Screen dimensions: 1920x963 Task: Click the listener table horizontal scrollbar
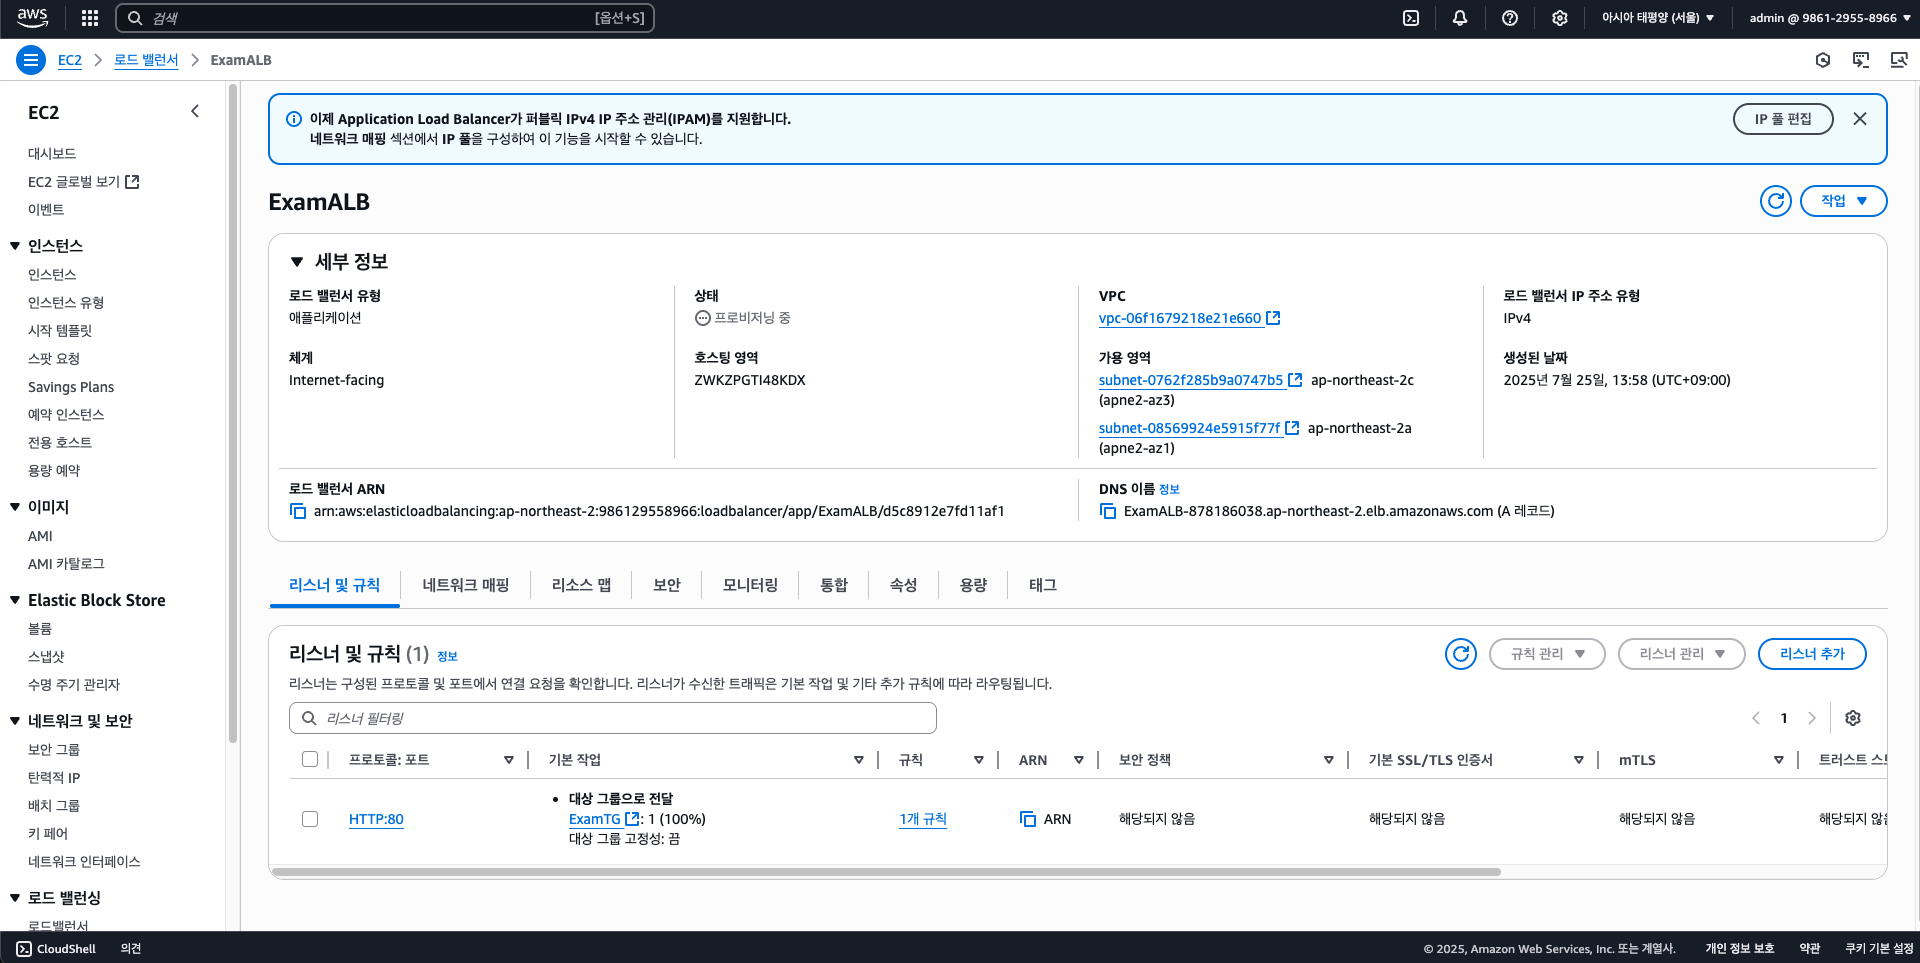click(x=886, y=872)
